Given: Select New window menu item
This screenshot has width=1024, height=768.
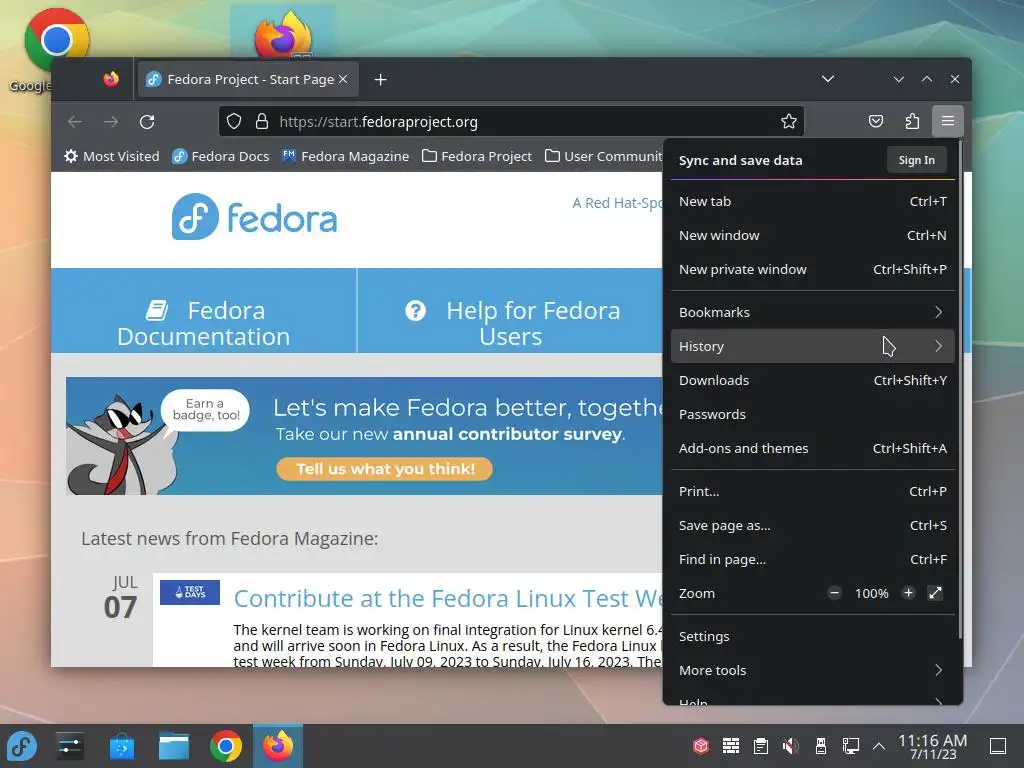Looking at the screenshot, I should pos(812,235).
